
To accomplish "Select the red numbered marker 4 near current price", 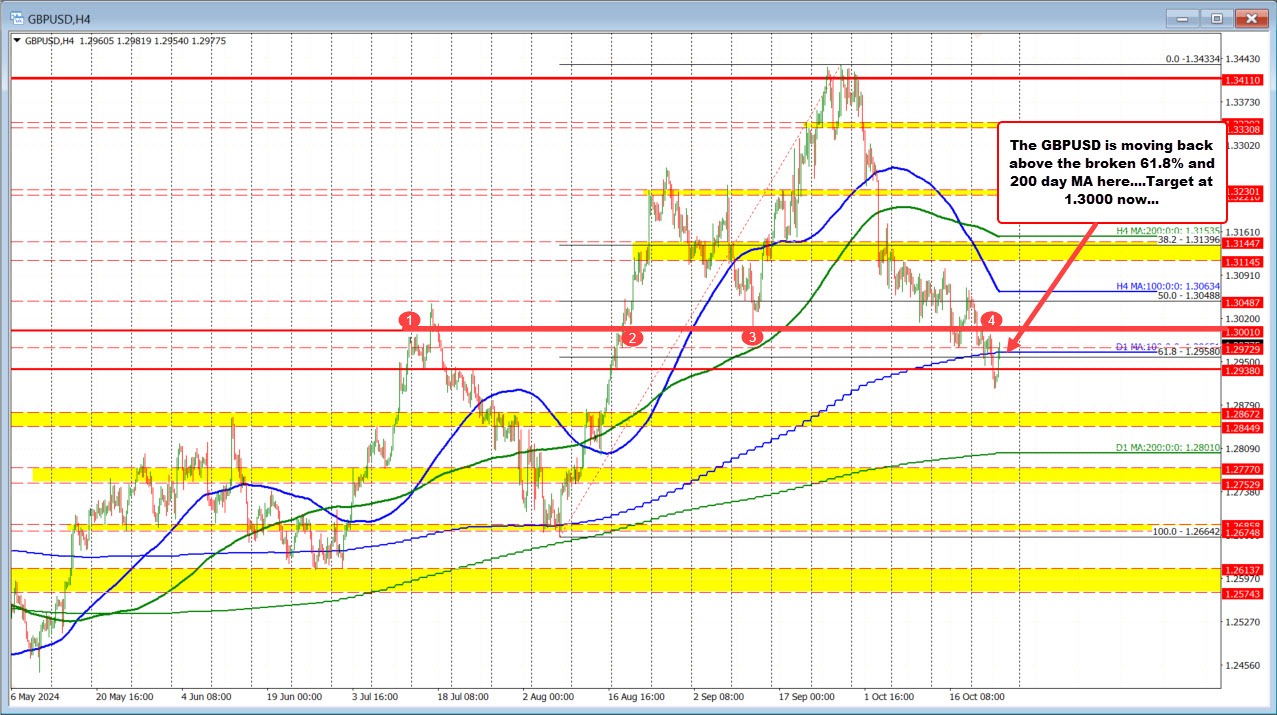I will point(992,321).
